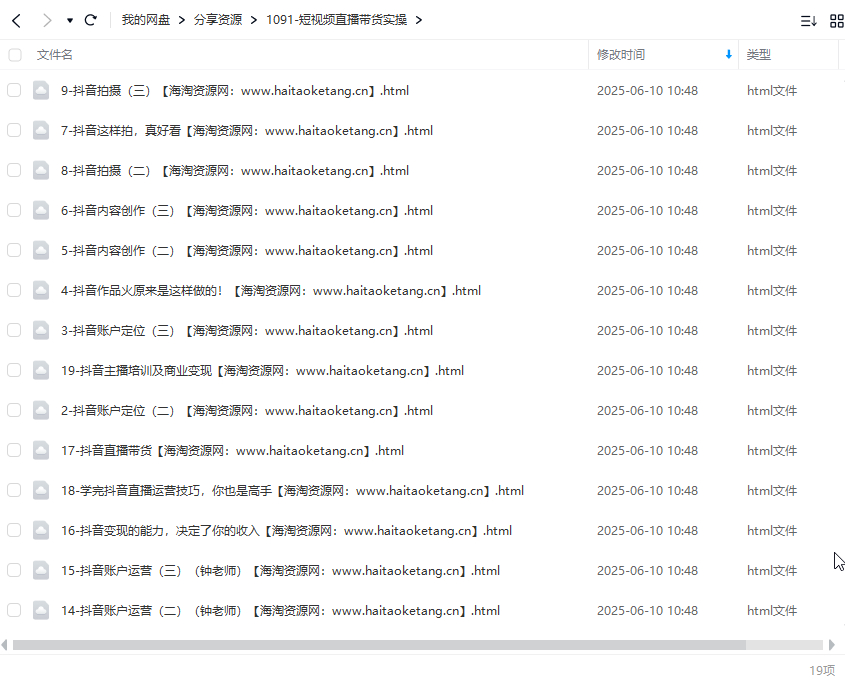This screenshot has height=681, width=845.
Task: Navigate to 分享资源 in breadcrumb
Action: coord(218,20)
